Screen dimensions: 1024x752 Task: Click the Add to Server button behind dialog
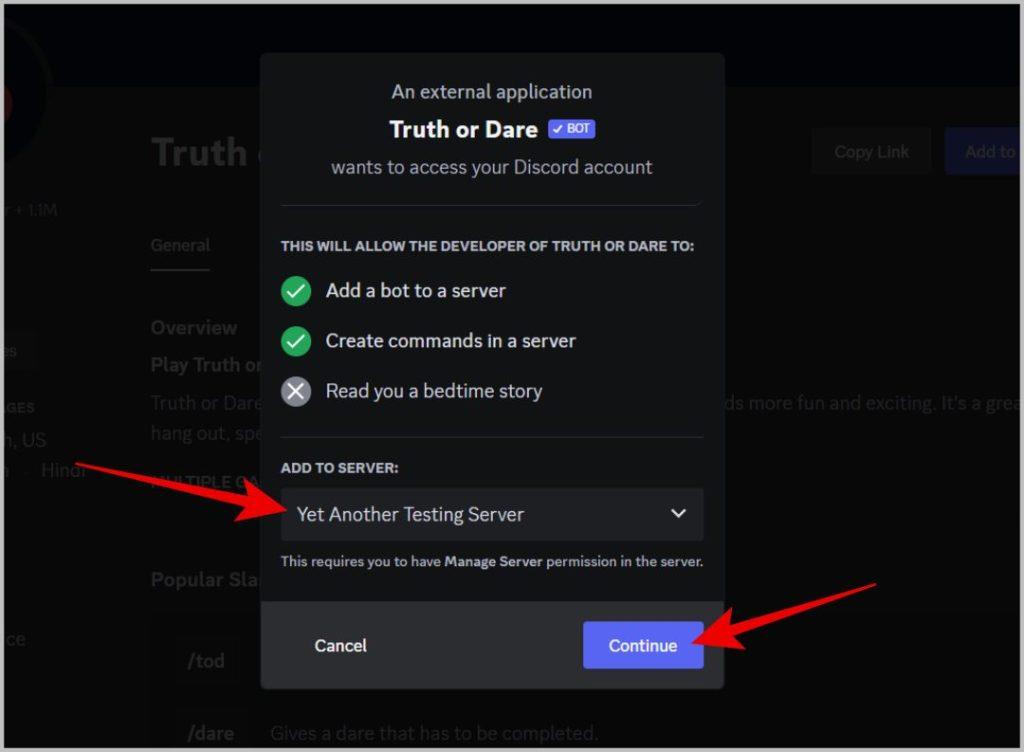(x=982, y=152)
